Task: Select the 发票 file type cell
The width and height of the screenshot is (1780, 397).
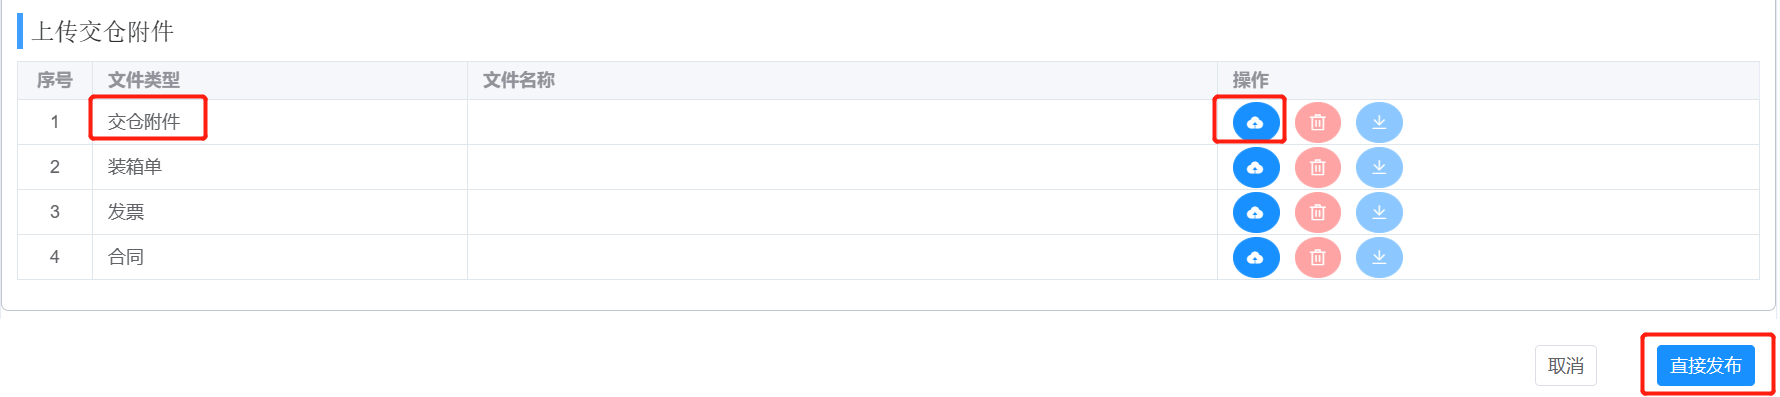Action: point(280,212)
